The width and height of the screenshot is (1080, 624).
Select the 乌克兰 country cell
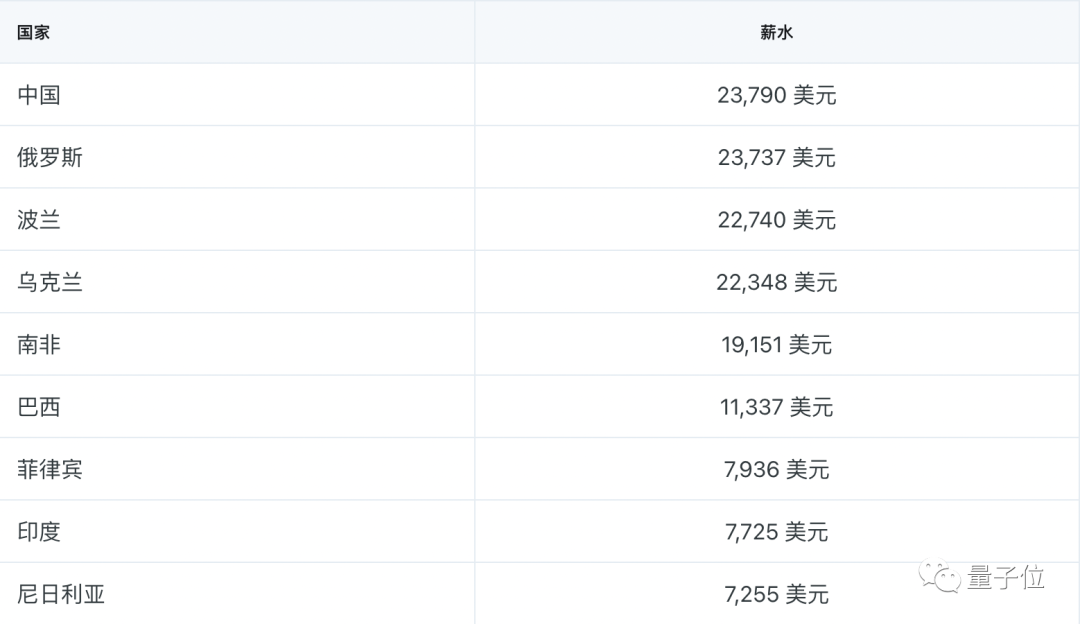point(50,282)
